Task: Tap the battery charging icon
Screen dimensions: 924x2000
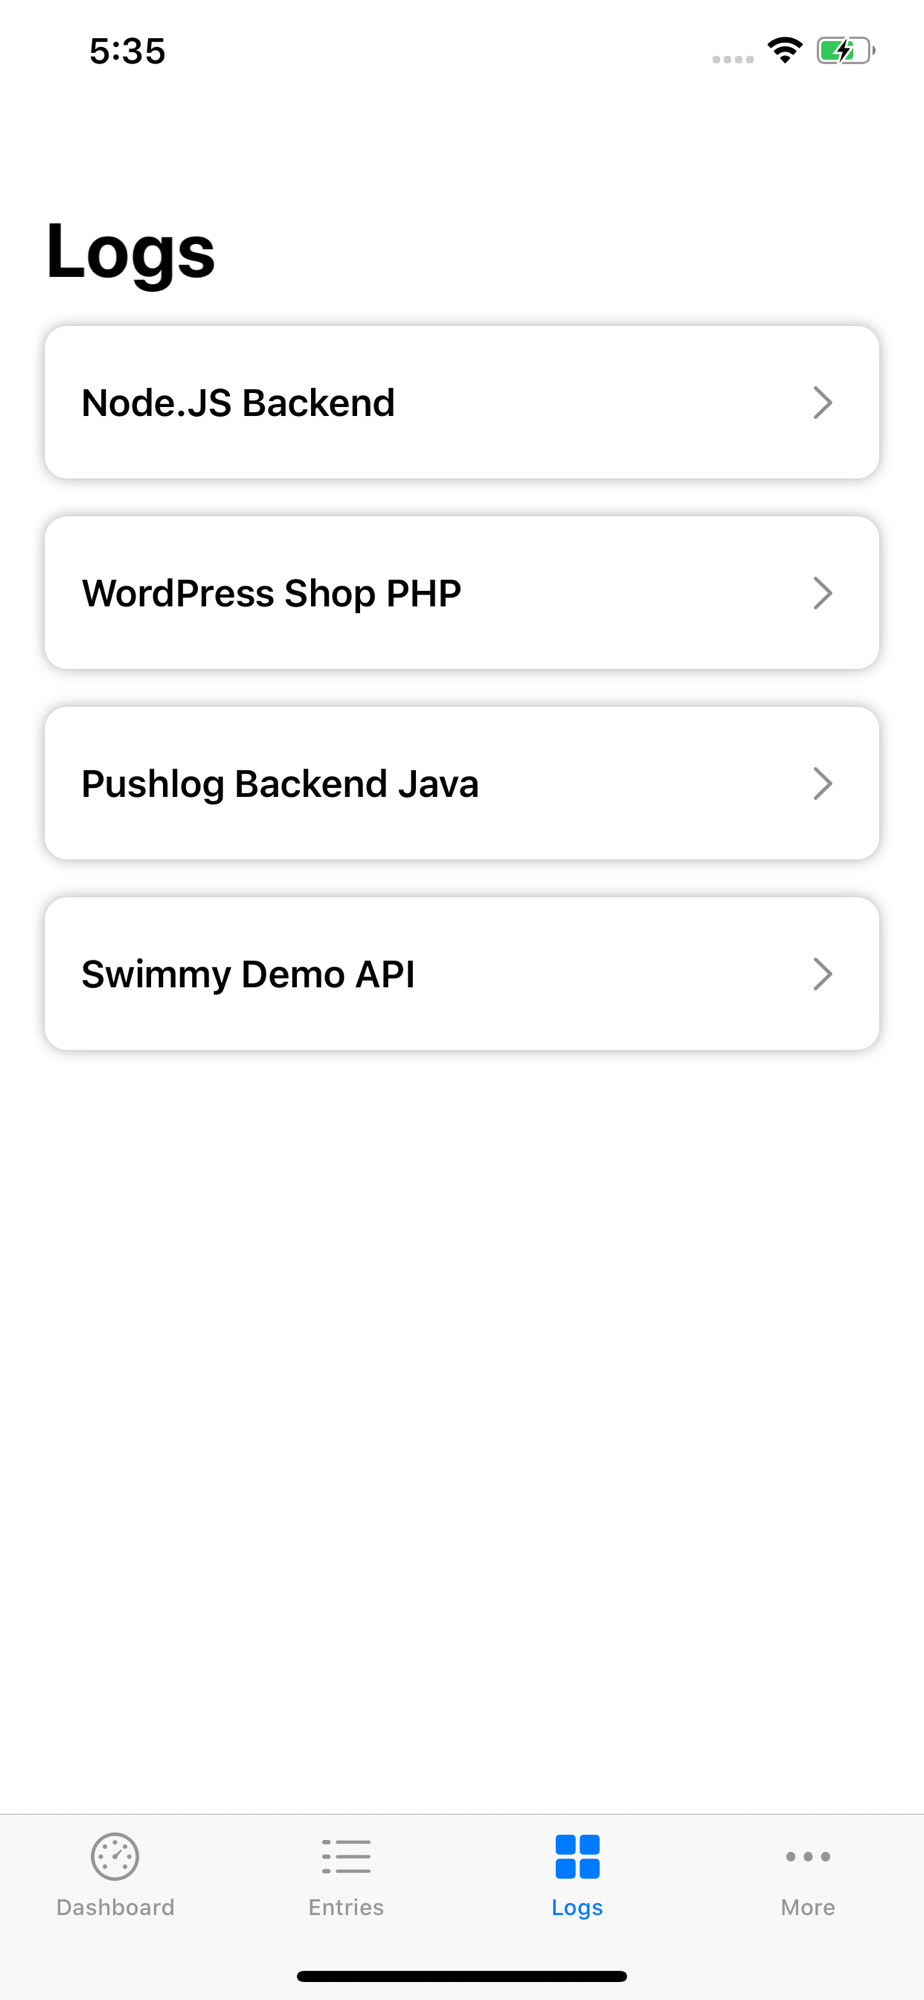Action: point(845,50)
